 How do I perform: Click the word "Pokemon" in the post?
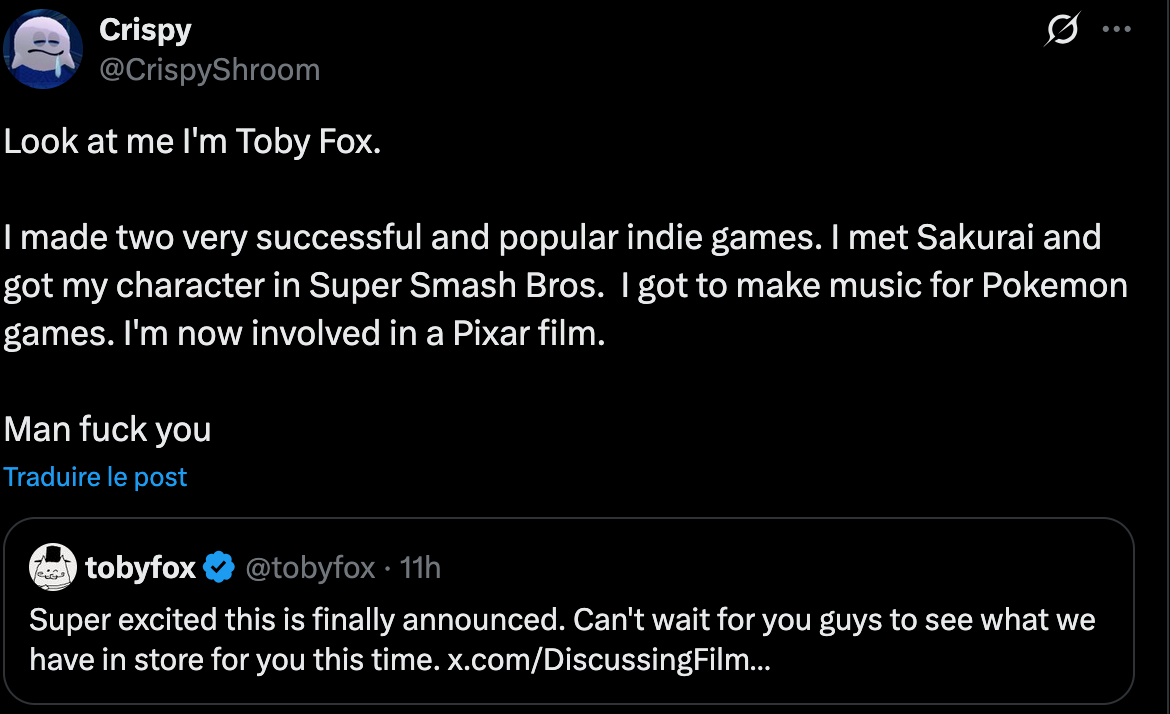1054,286
